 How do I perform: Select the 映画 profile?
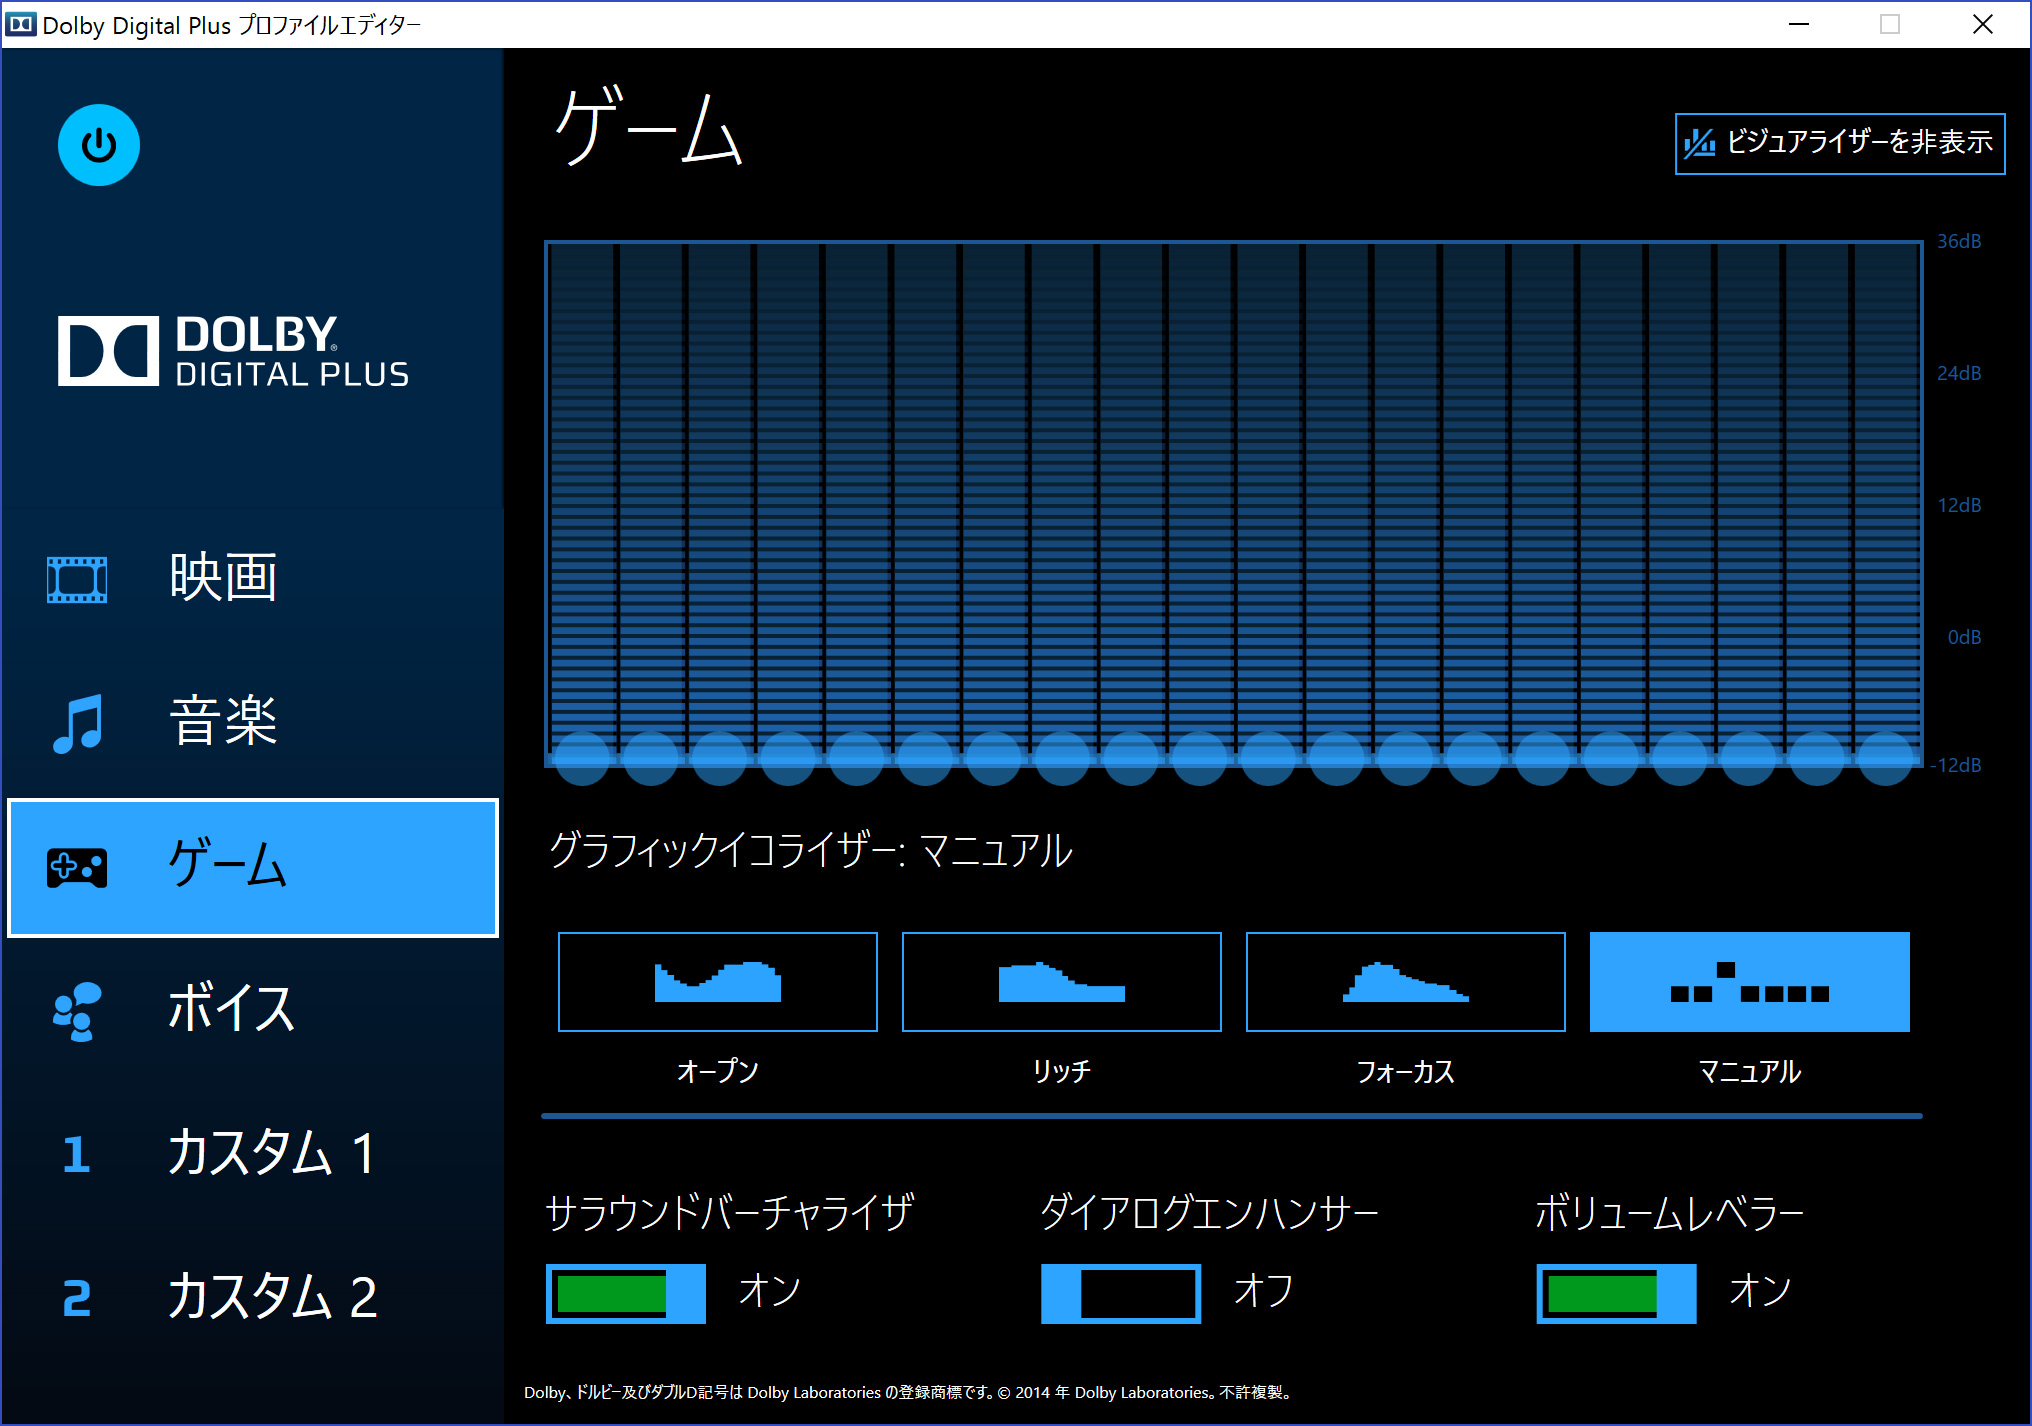(x=253, y=579)
